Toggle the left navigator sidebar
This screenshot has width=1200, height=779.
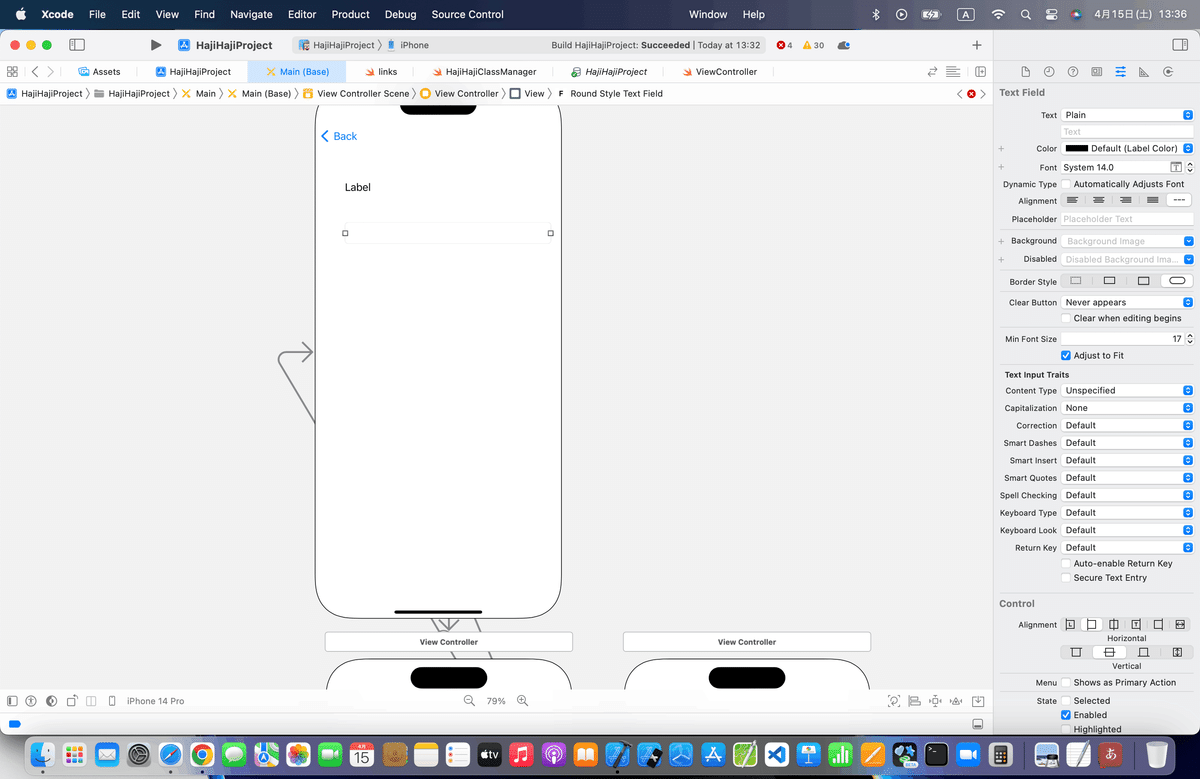pos(77,45)
